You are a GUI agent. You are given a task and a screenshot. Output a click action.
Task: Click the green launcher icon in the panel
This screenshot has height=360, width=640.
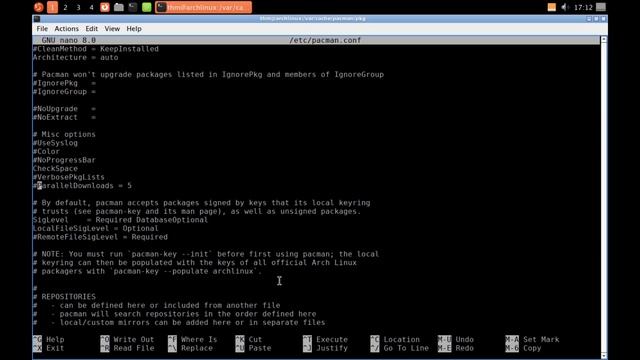tap(147, 7)
